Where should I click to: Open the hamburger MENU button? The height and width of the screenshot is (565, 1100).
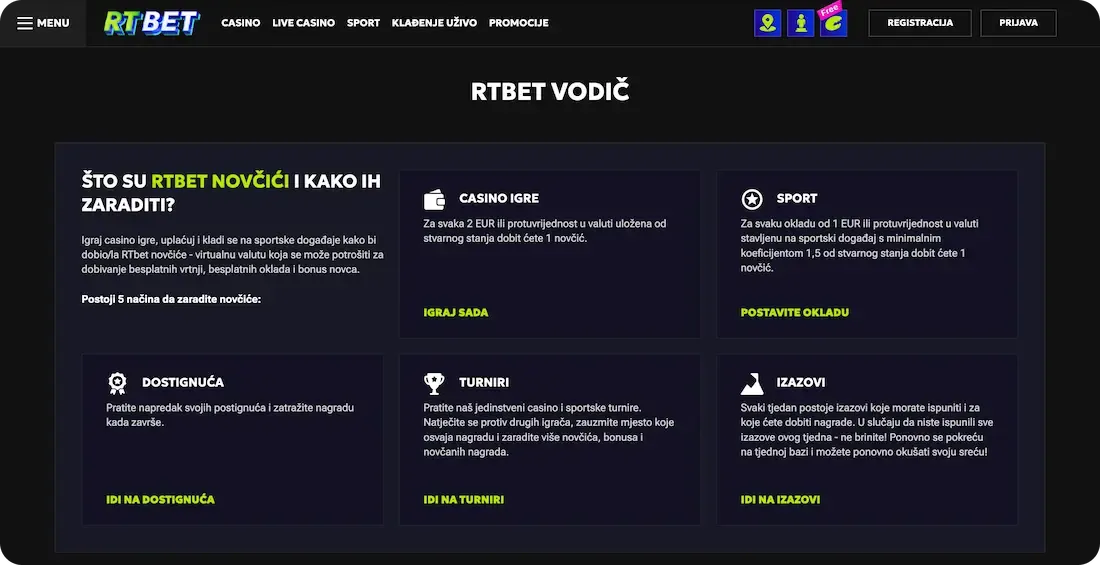click(43, 23)
